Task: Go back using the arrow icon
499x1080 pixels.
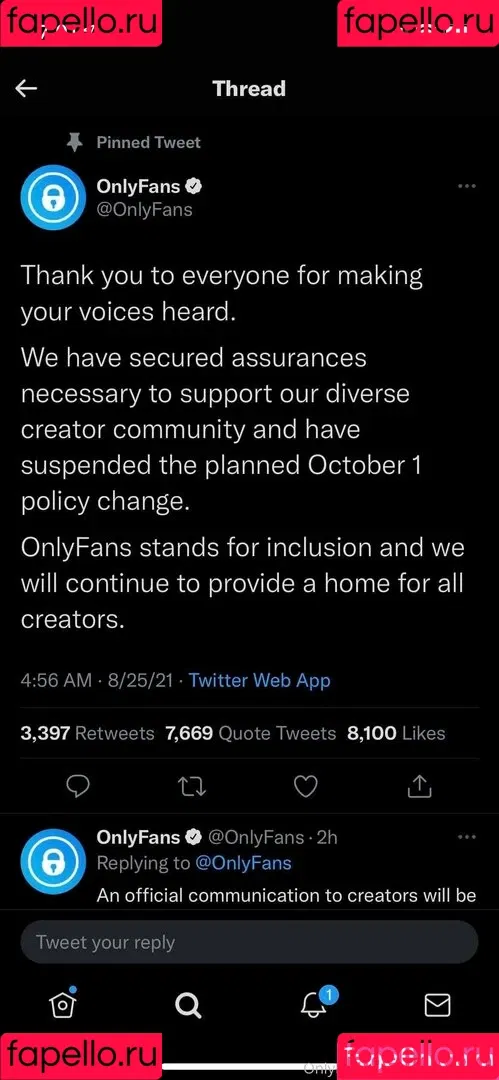Action: [x=26, y=88]
